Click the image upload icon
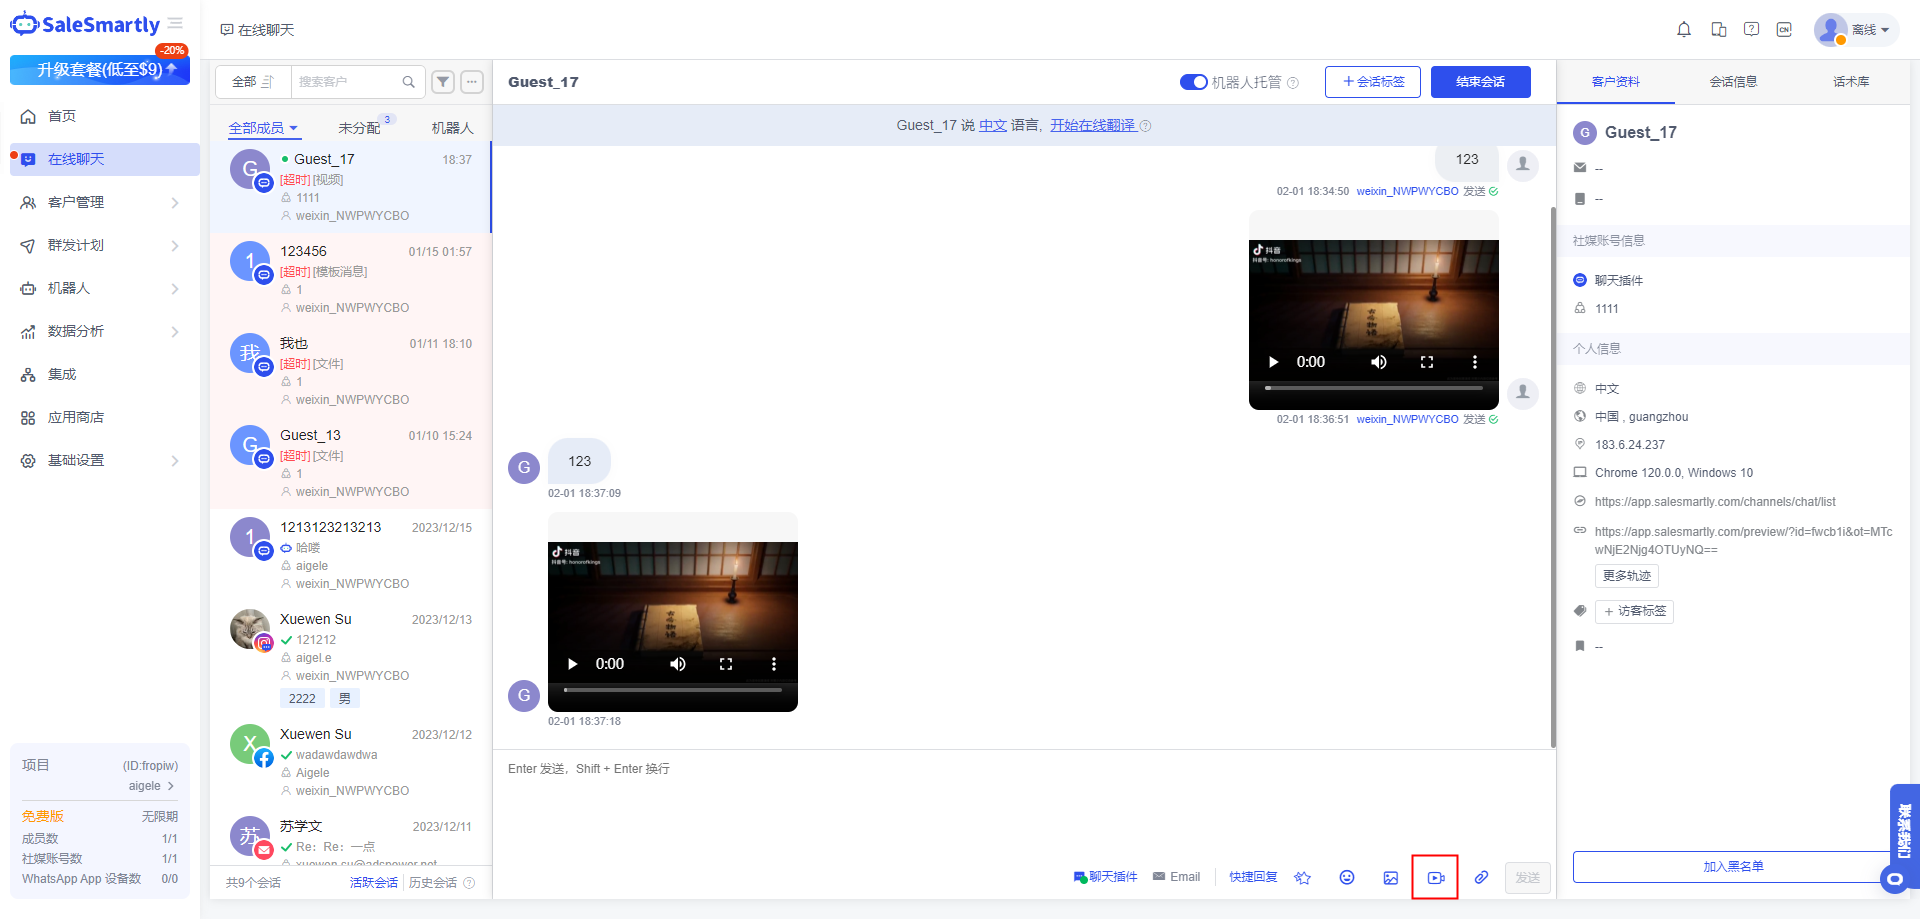 [1390, 877]
